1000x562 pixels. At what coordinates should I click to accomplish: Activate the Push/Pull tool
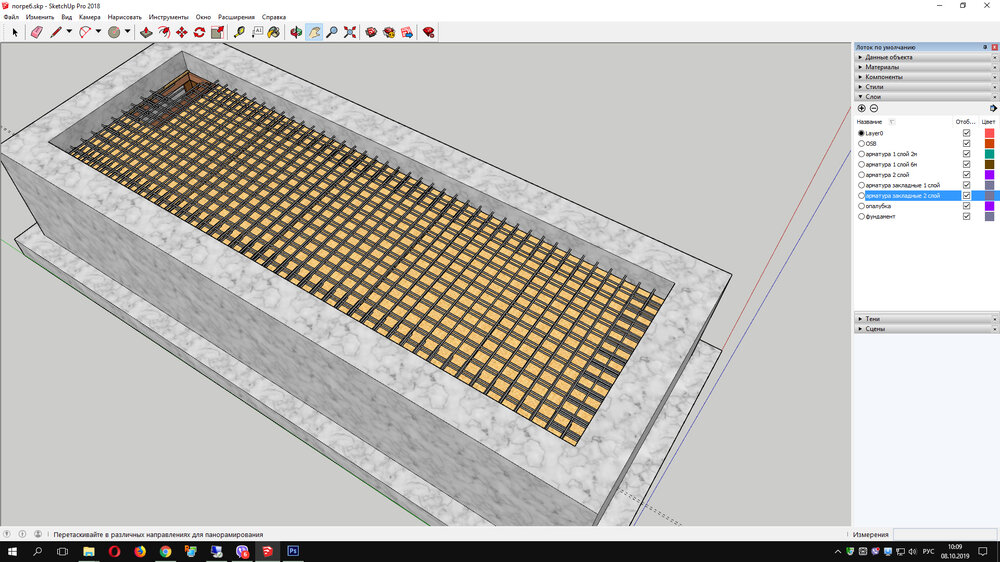[146, 32]
